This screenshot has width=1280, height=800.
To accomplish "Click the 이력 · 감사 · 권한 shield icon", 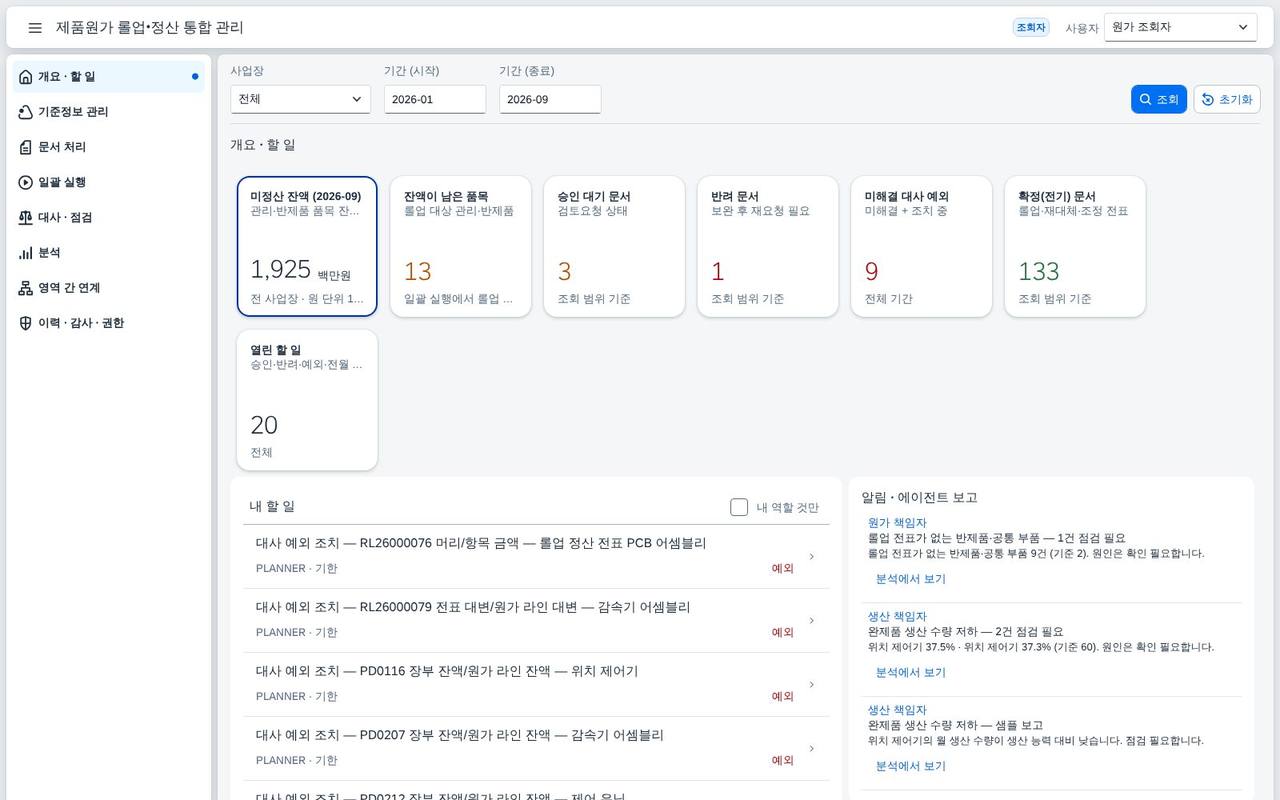I will [26, 323].
